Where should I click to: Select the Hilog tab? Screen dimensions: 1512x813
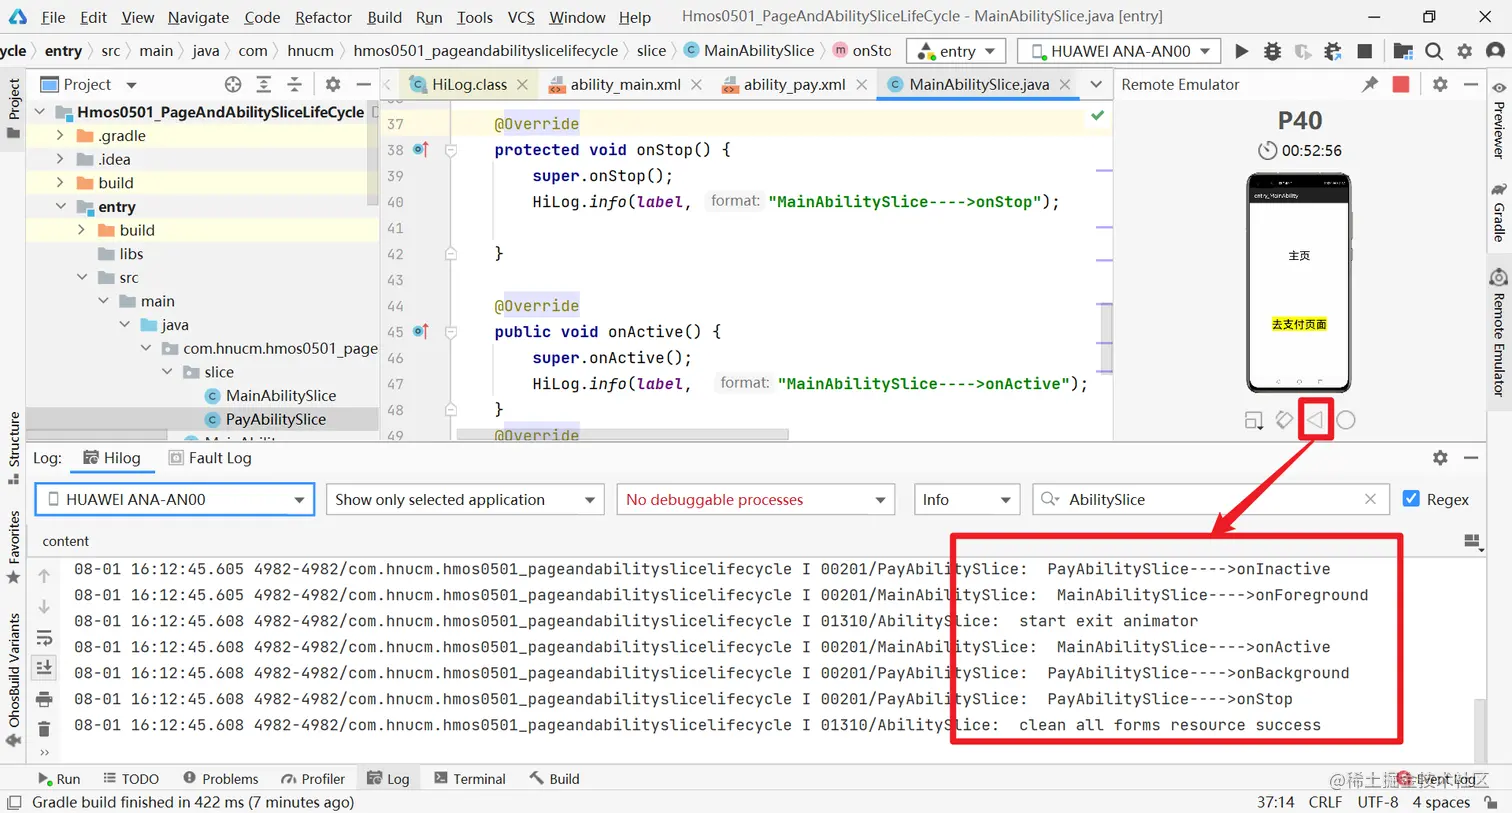pos(112,457)
